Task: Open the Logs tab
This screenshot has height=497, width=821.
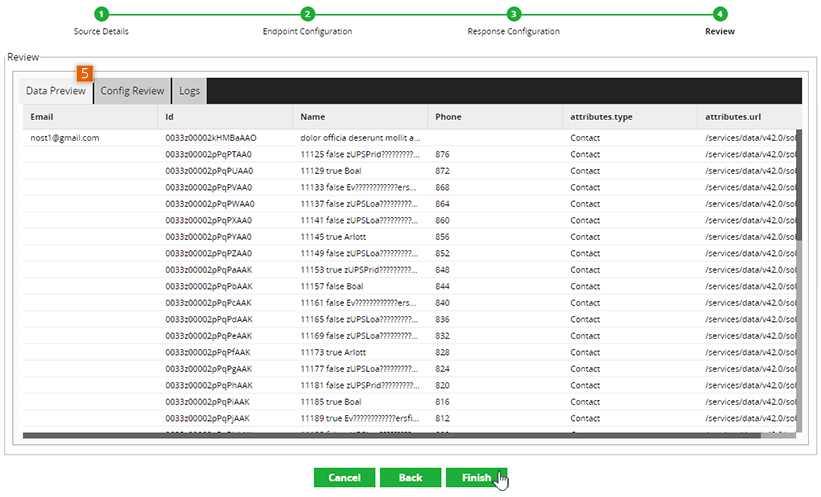Action: pos(189,91)
